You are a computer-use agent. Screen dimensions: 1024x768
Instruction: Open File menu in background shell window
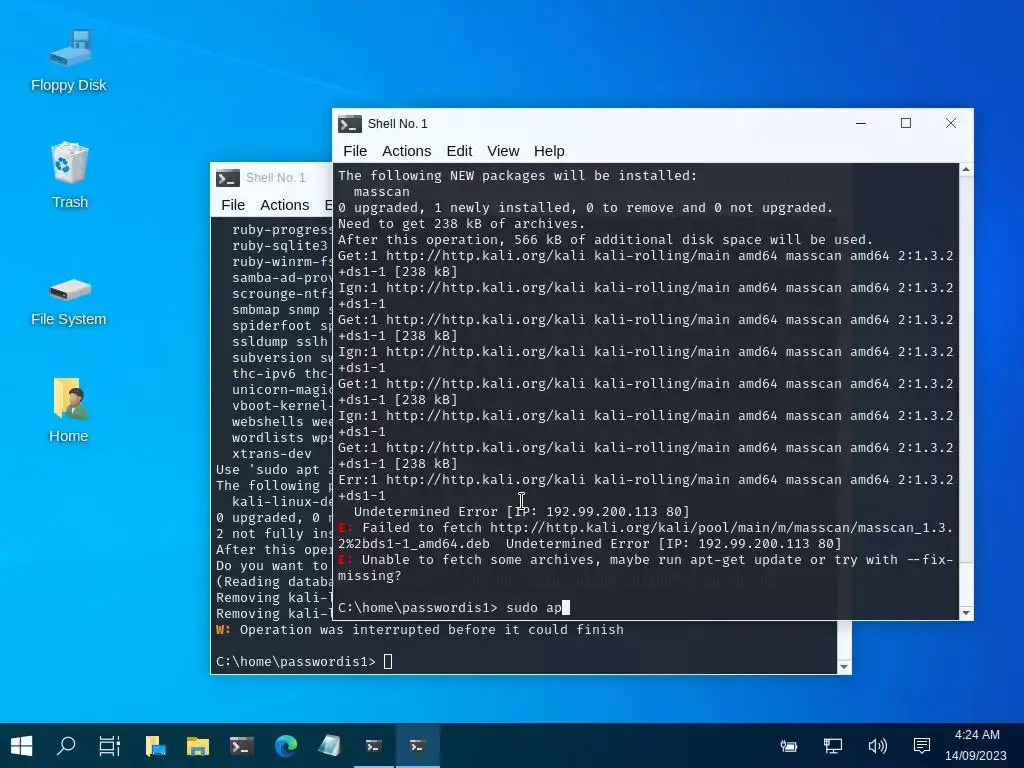click(233, 205)
